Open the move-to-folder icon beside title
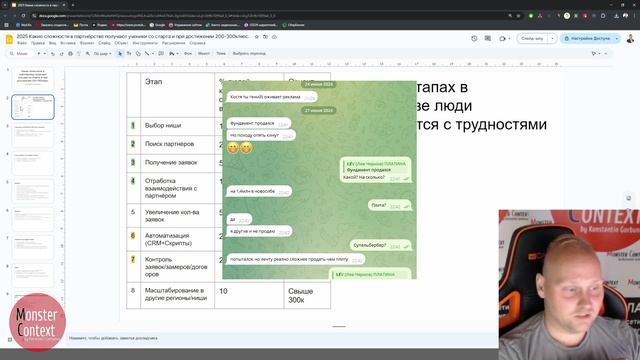 [x=265, y=37]
